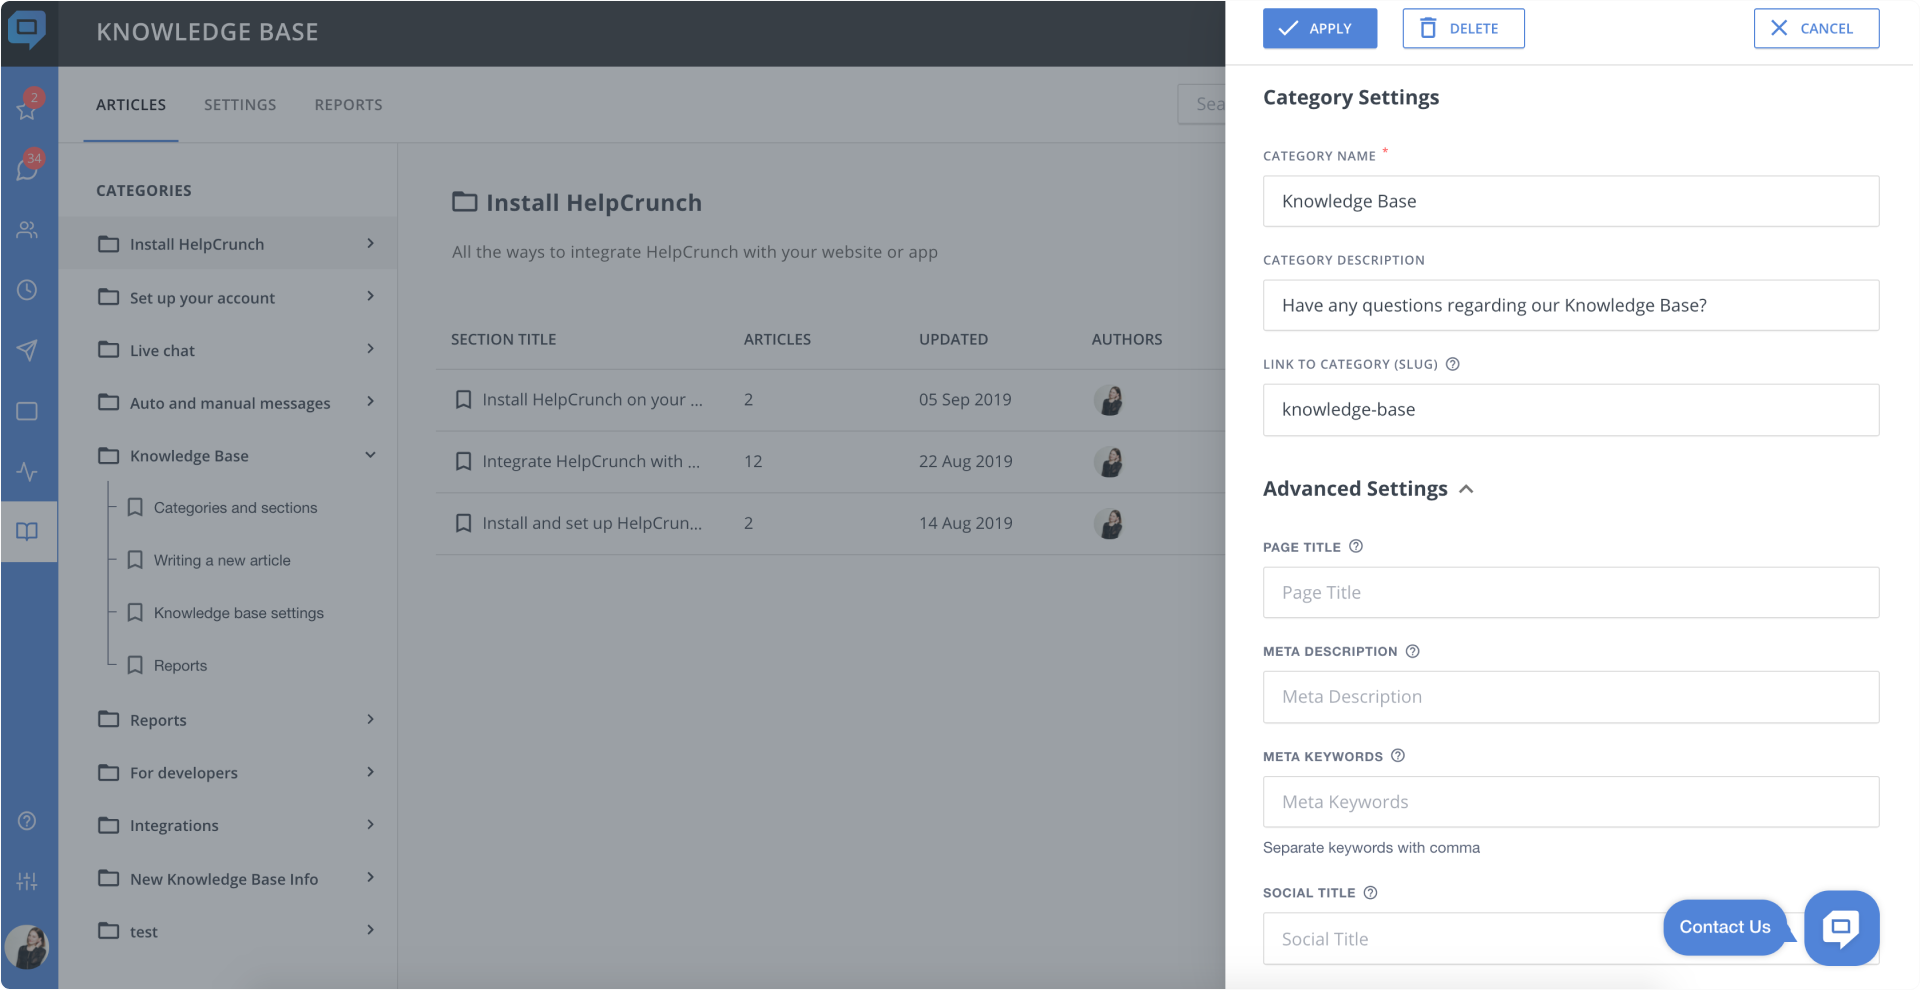The width and height of the screenshot is (1920, 990).
Task: Open the chats icon with badge 34
Action: coord(27,167)
